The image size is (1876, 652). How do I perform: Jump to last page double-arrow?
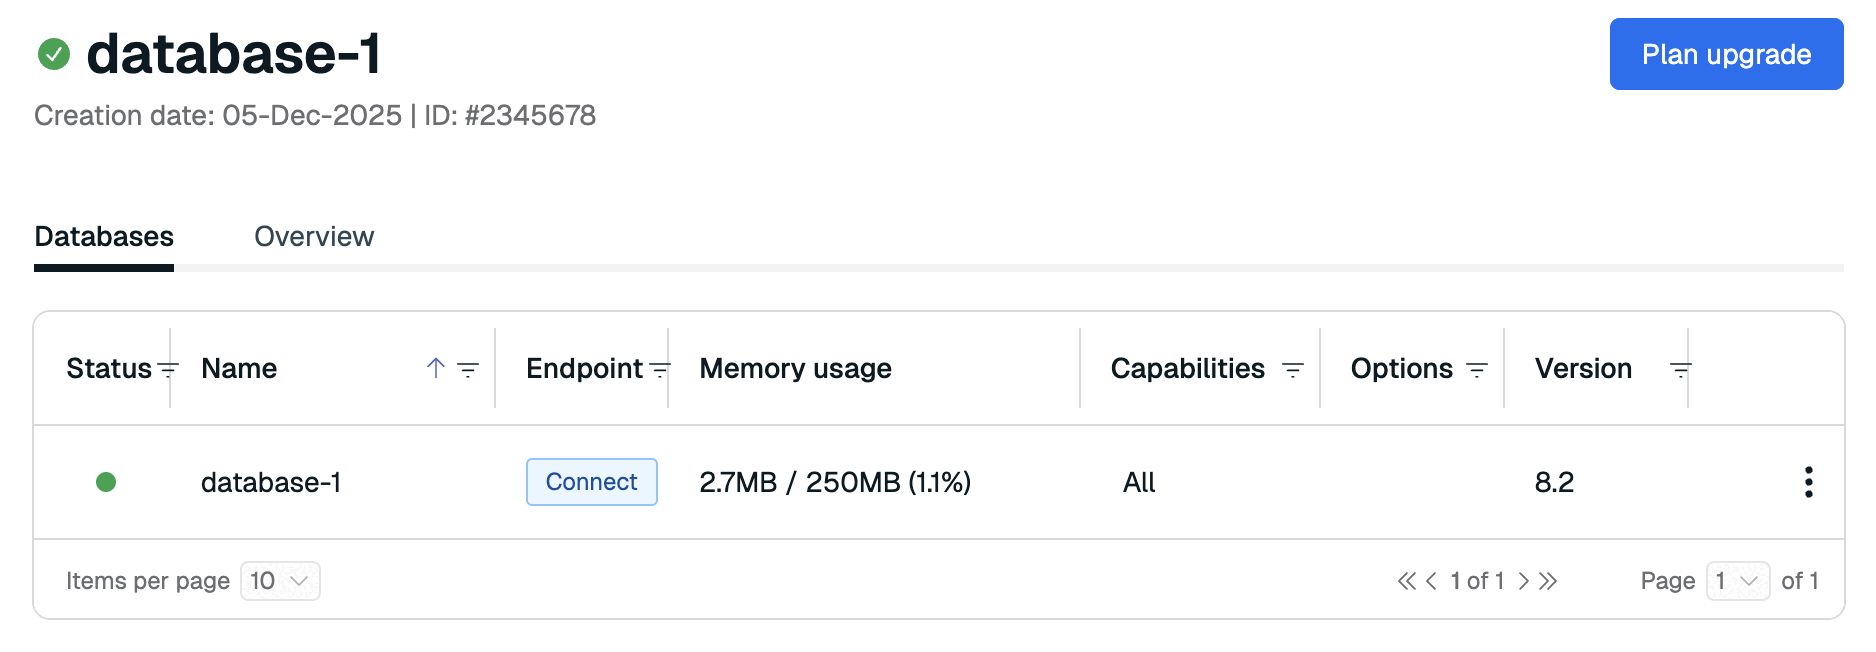[x=1548, y=581]
